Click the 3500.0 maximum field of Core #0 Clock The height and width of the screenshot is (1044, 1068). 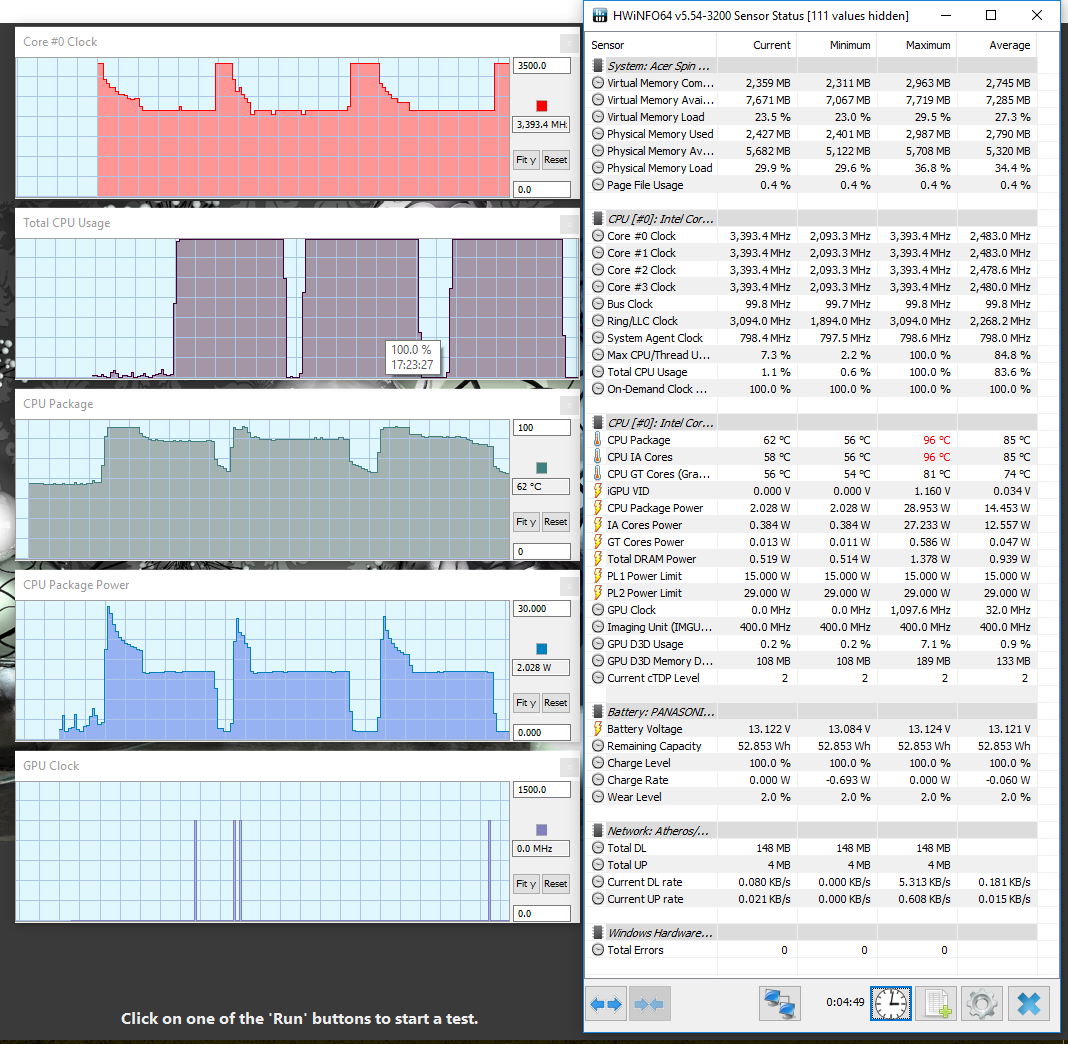[x=541, y=65]
